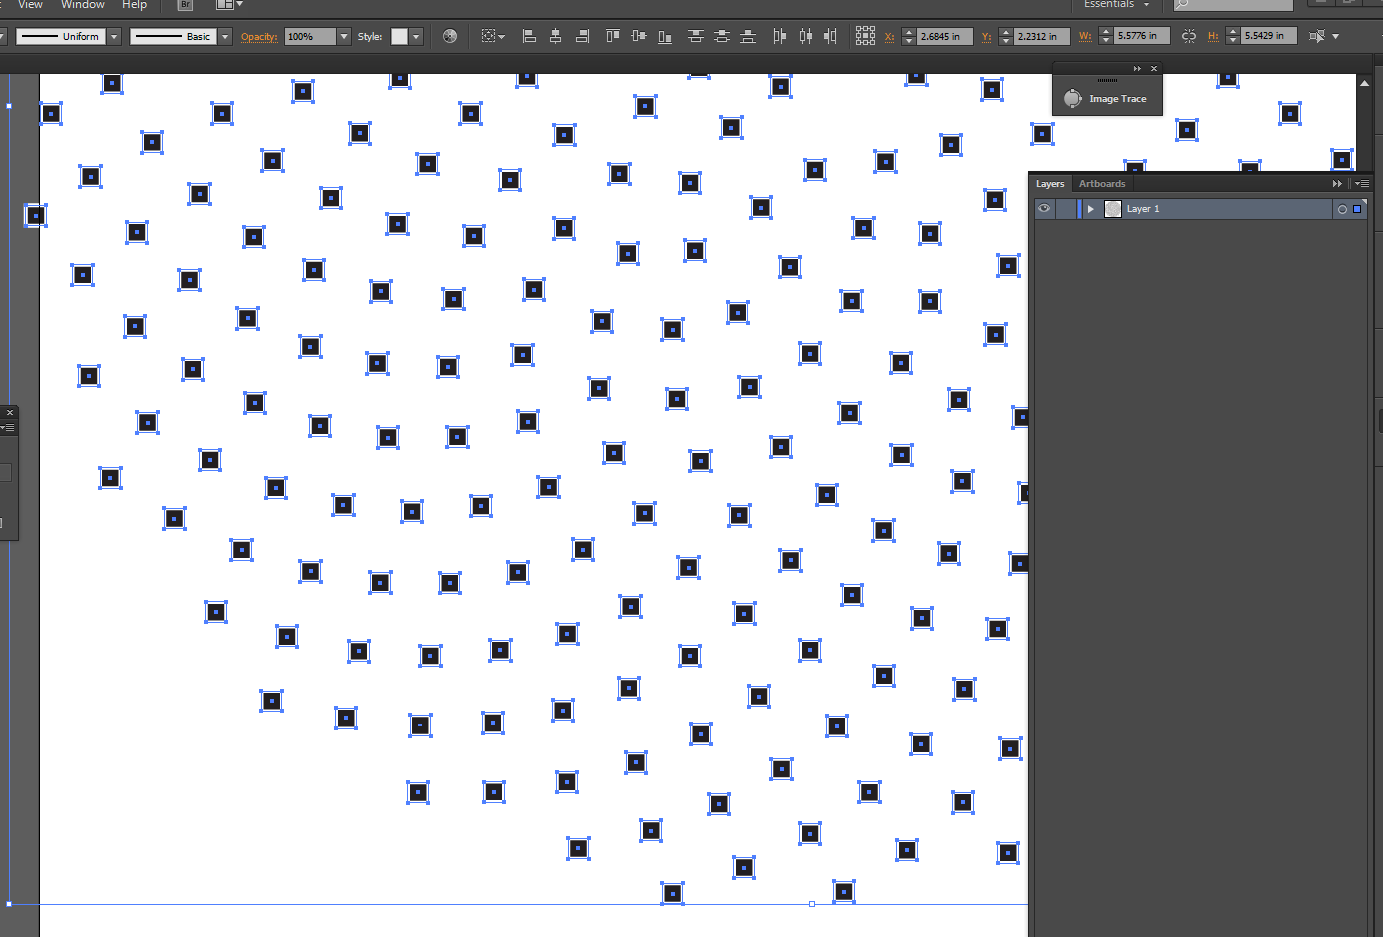The image size is (1383, 937).
Task: Open the Opacity percentage dropdown
Action: 344,36
